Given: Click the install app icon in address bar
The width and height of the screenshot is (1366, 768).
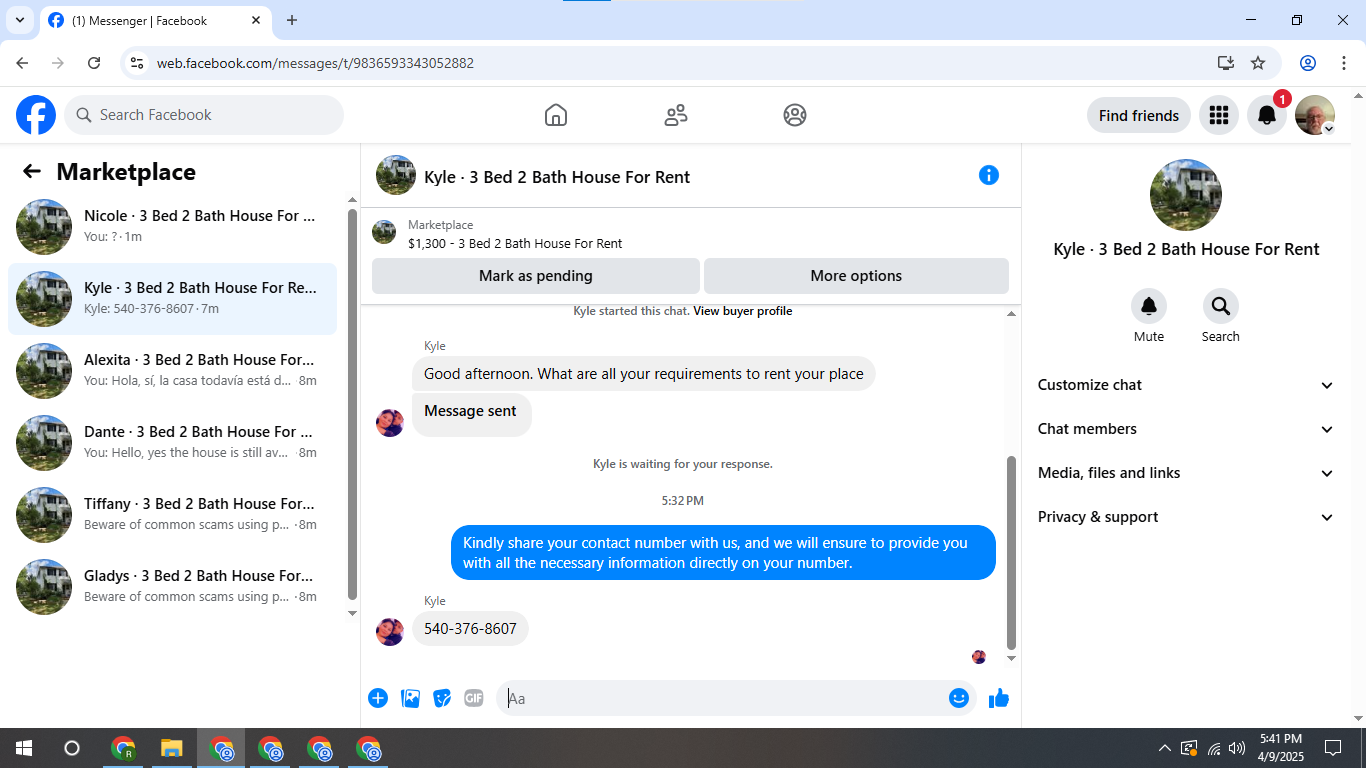Looking at the screenshot, I should pos(1226,63).
